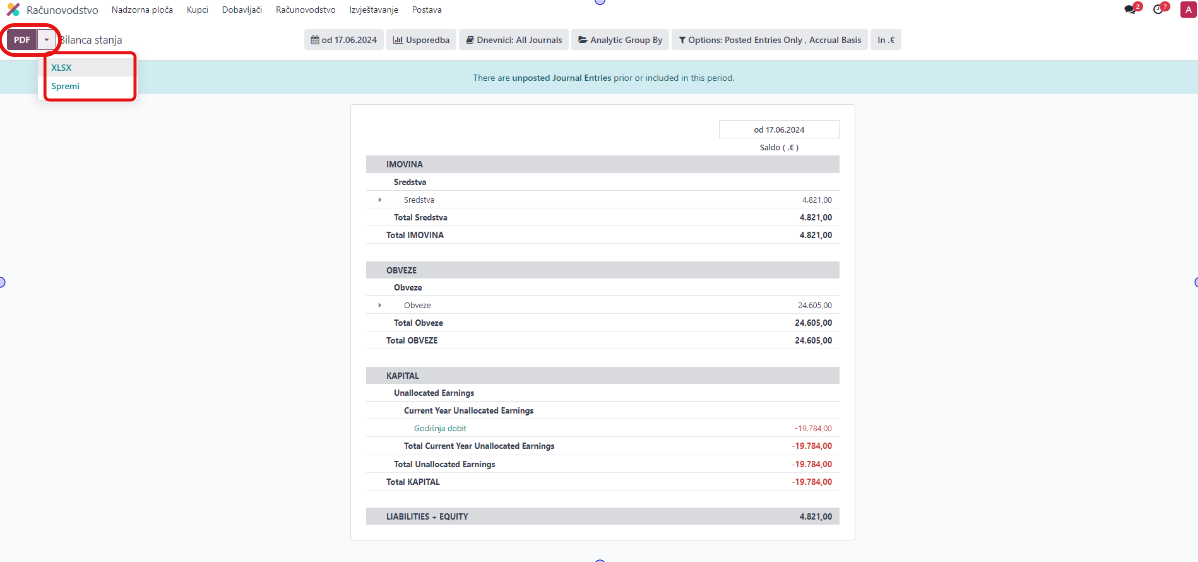Export the report as PDF

tap(22, 40)
